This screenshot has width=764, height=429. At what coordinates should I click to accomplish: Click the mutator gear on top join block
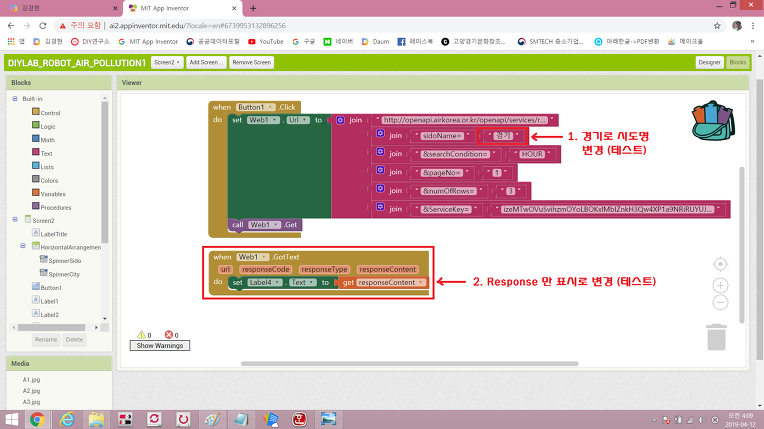click(340, 120)
